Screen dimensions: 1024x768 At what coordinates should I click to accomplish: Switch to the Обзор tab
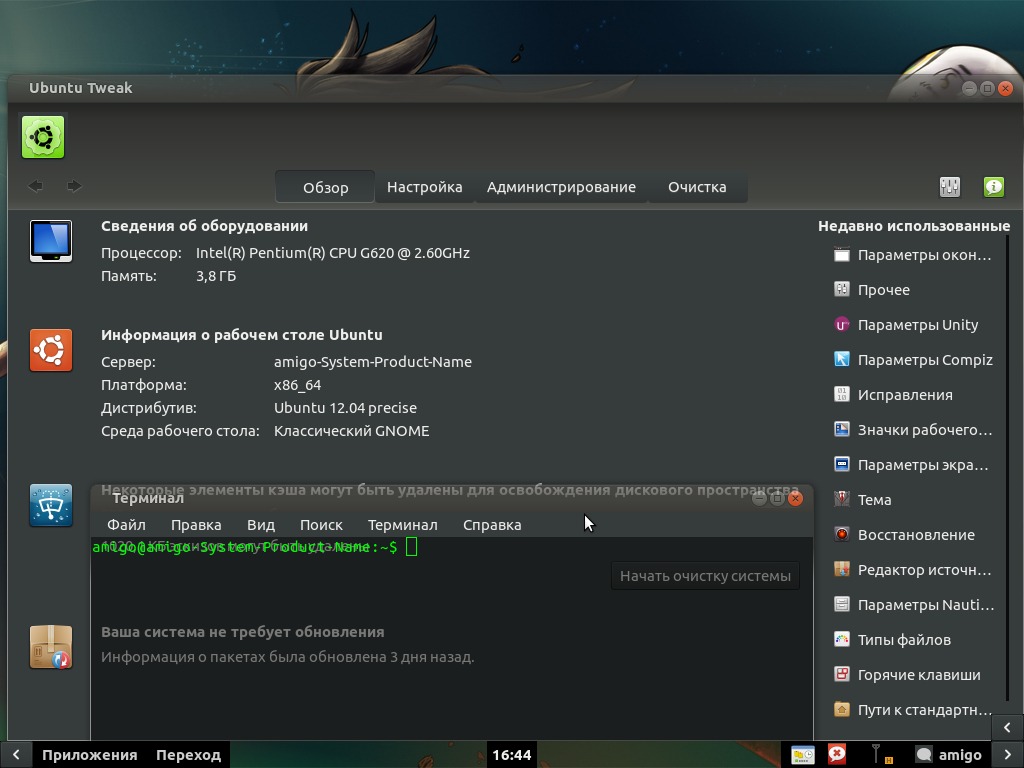point(325,187)
